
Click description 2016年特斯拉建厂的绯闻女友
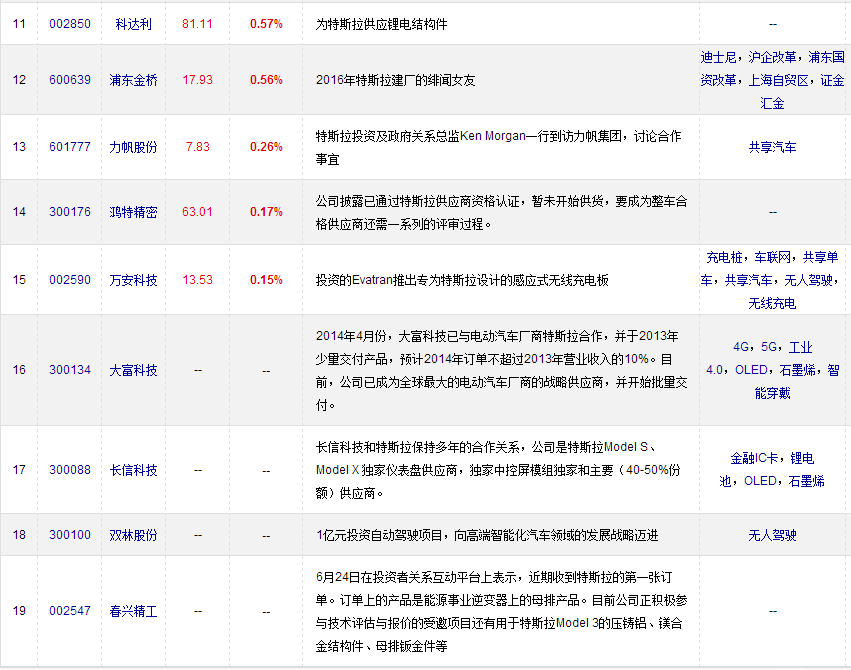[x=395, y=80]
